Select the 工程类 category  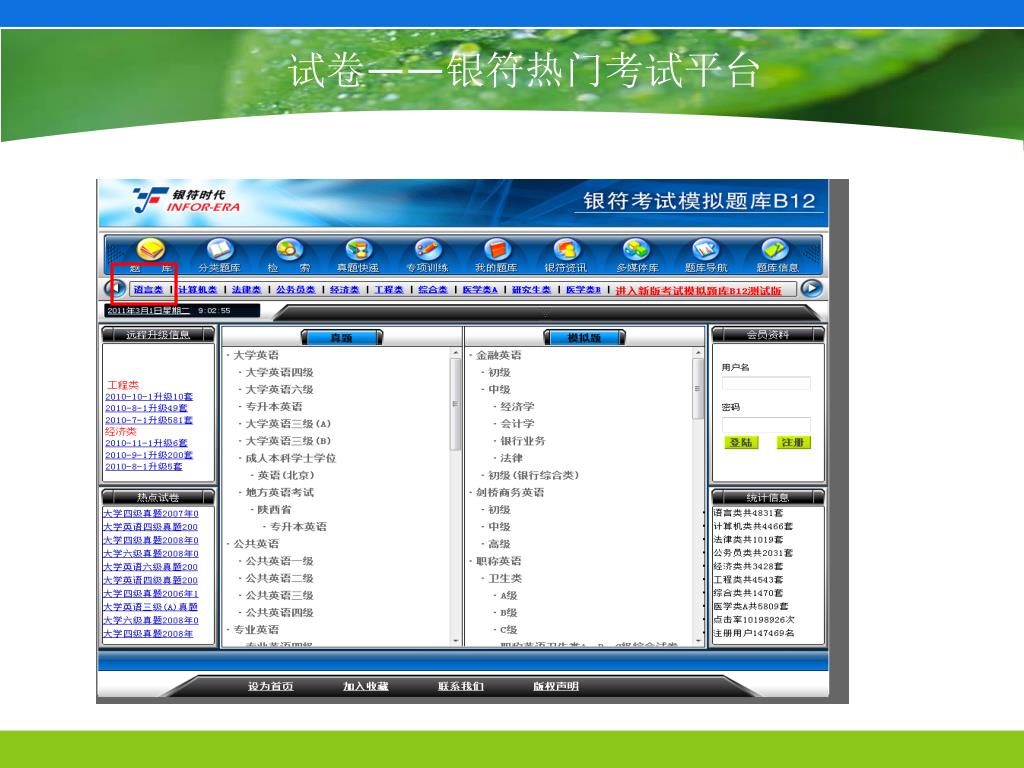click(389, 289)
